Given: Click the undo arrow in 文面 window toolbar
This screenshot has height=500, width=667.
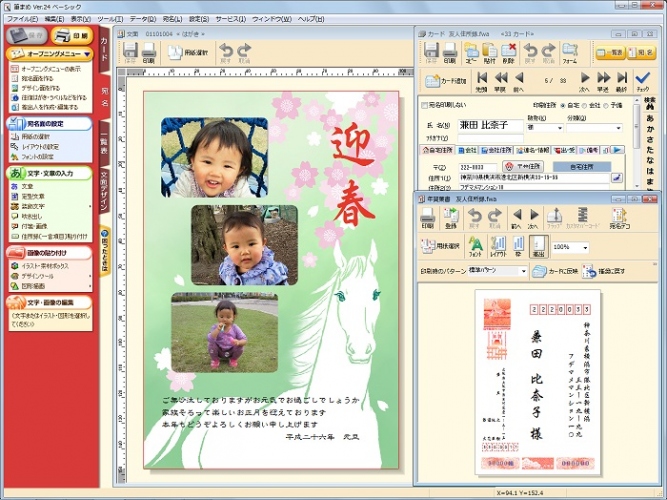Looking at the screenshot, I should [x=225, y=53].
